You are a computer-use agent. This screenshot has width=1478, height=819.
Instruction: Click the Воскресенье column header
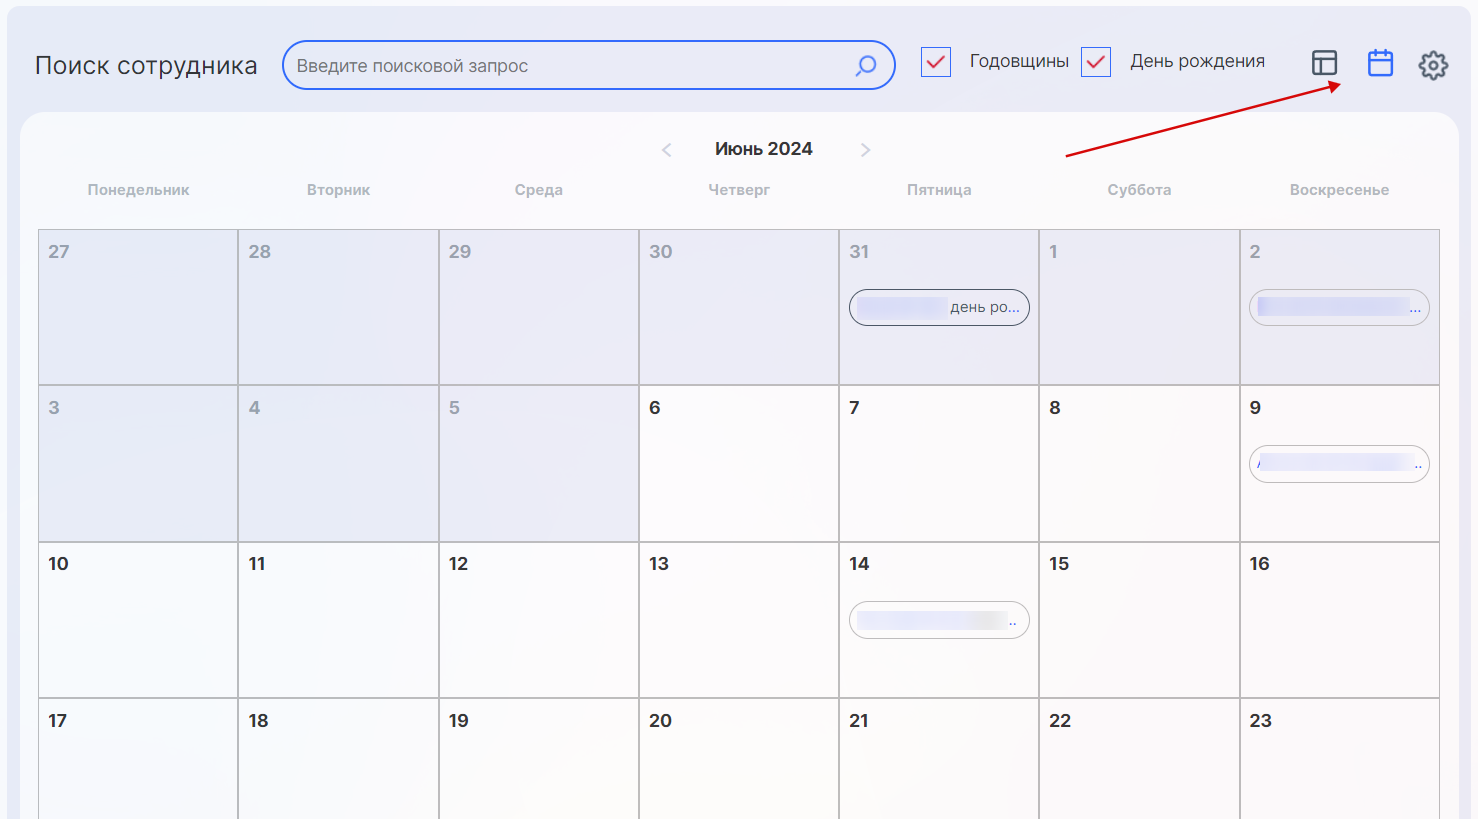[1339, 190]
